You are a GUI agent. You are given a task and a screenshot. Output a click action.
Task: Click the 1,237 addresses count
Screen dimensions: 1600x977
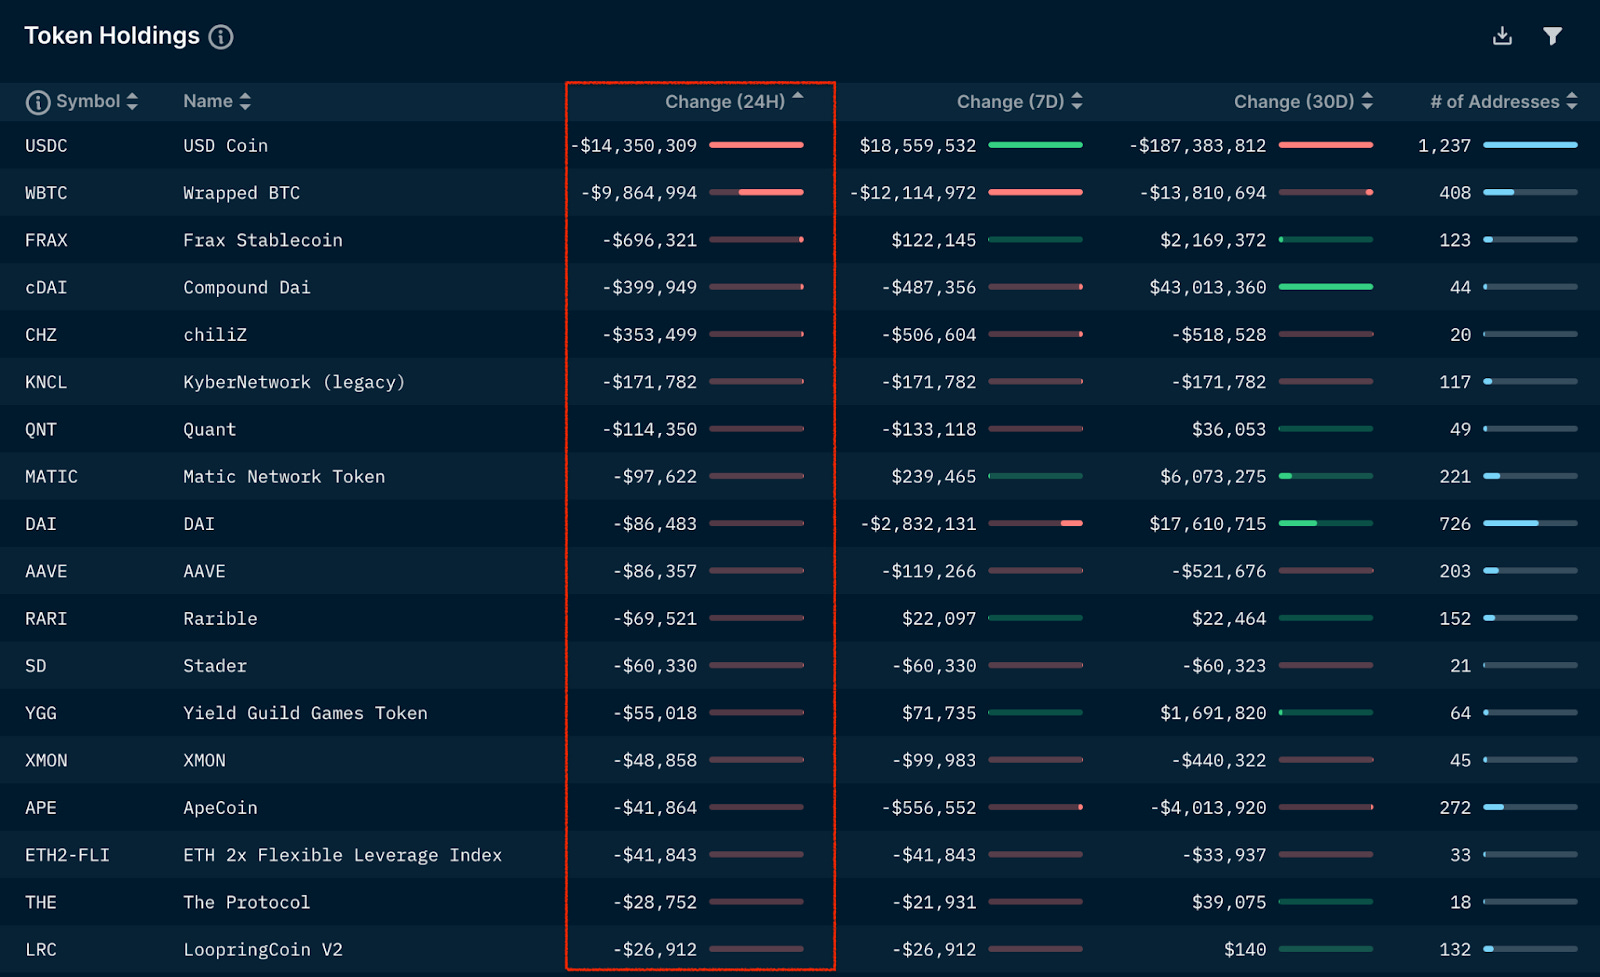[x=1445, y=146]
